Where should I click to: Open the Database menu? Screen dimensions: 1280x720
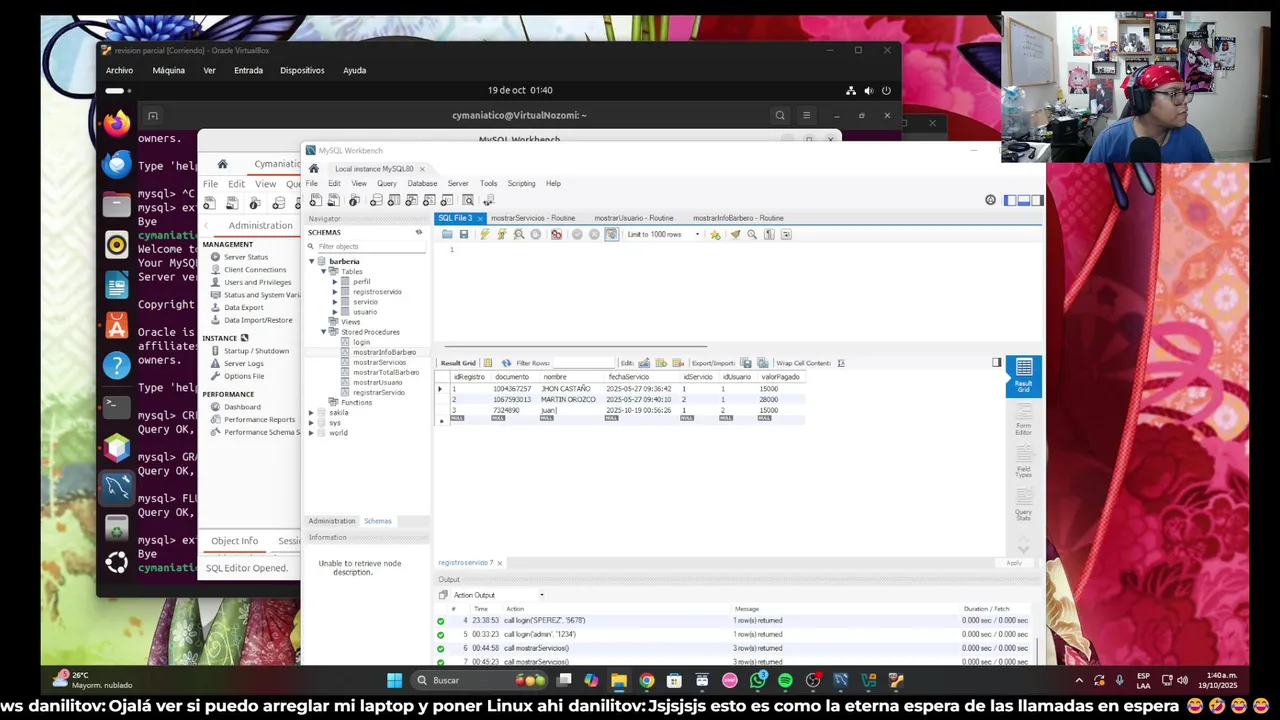422,183
